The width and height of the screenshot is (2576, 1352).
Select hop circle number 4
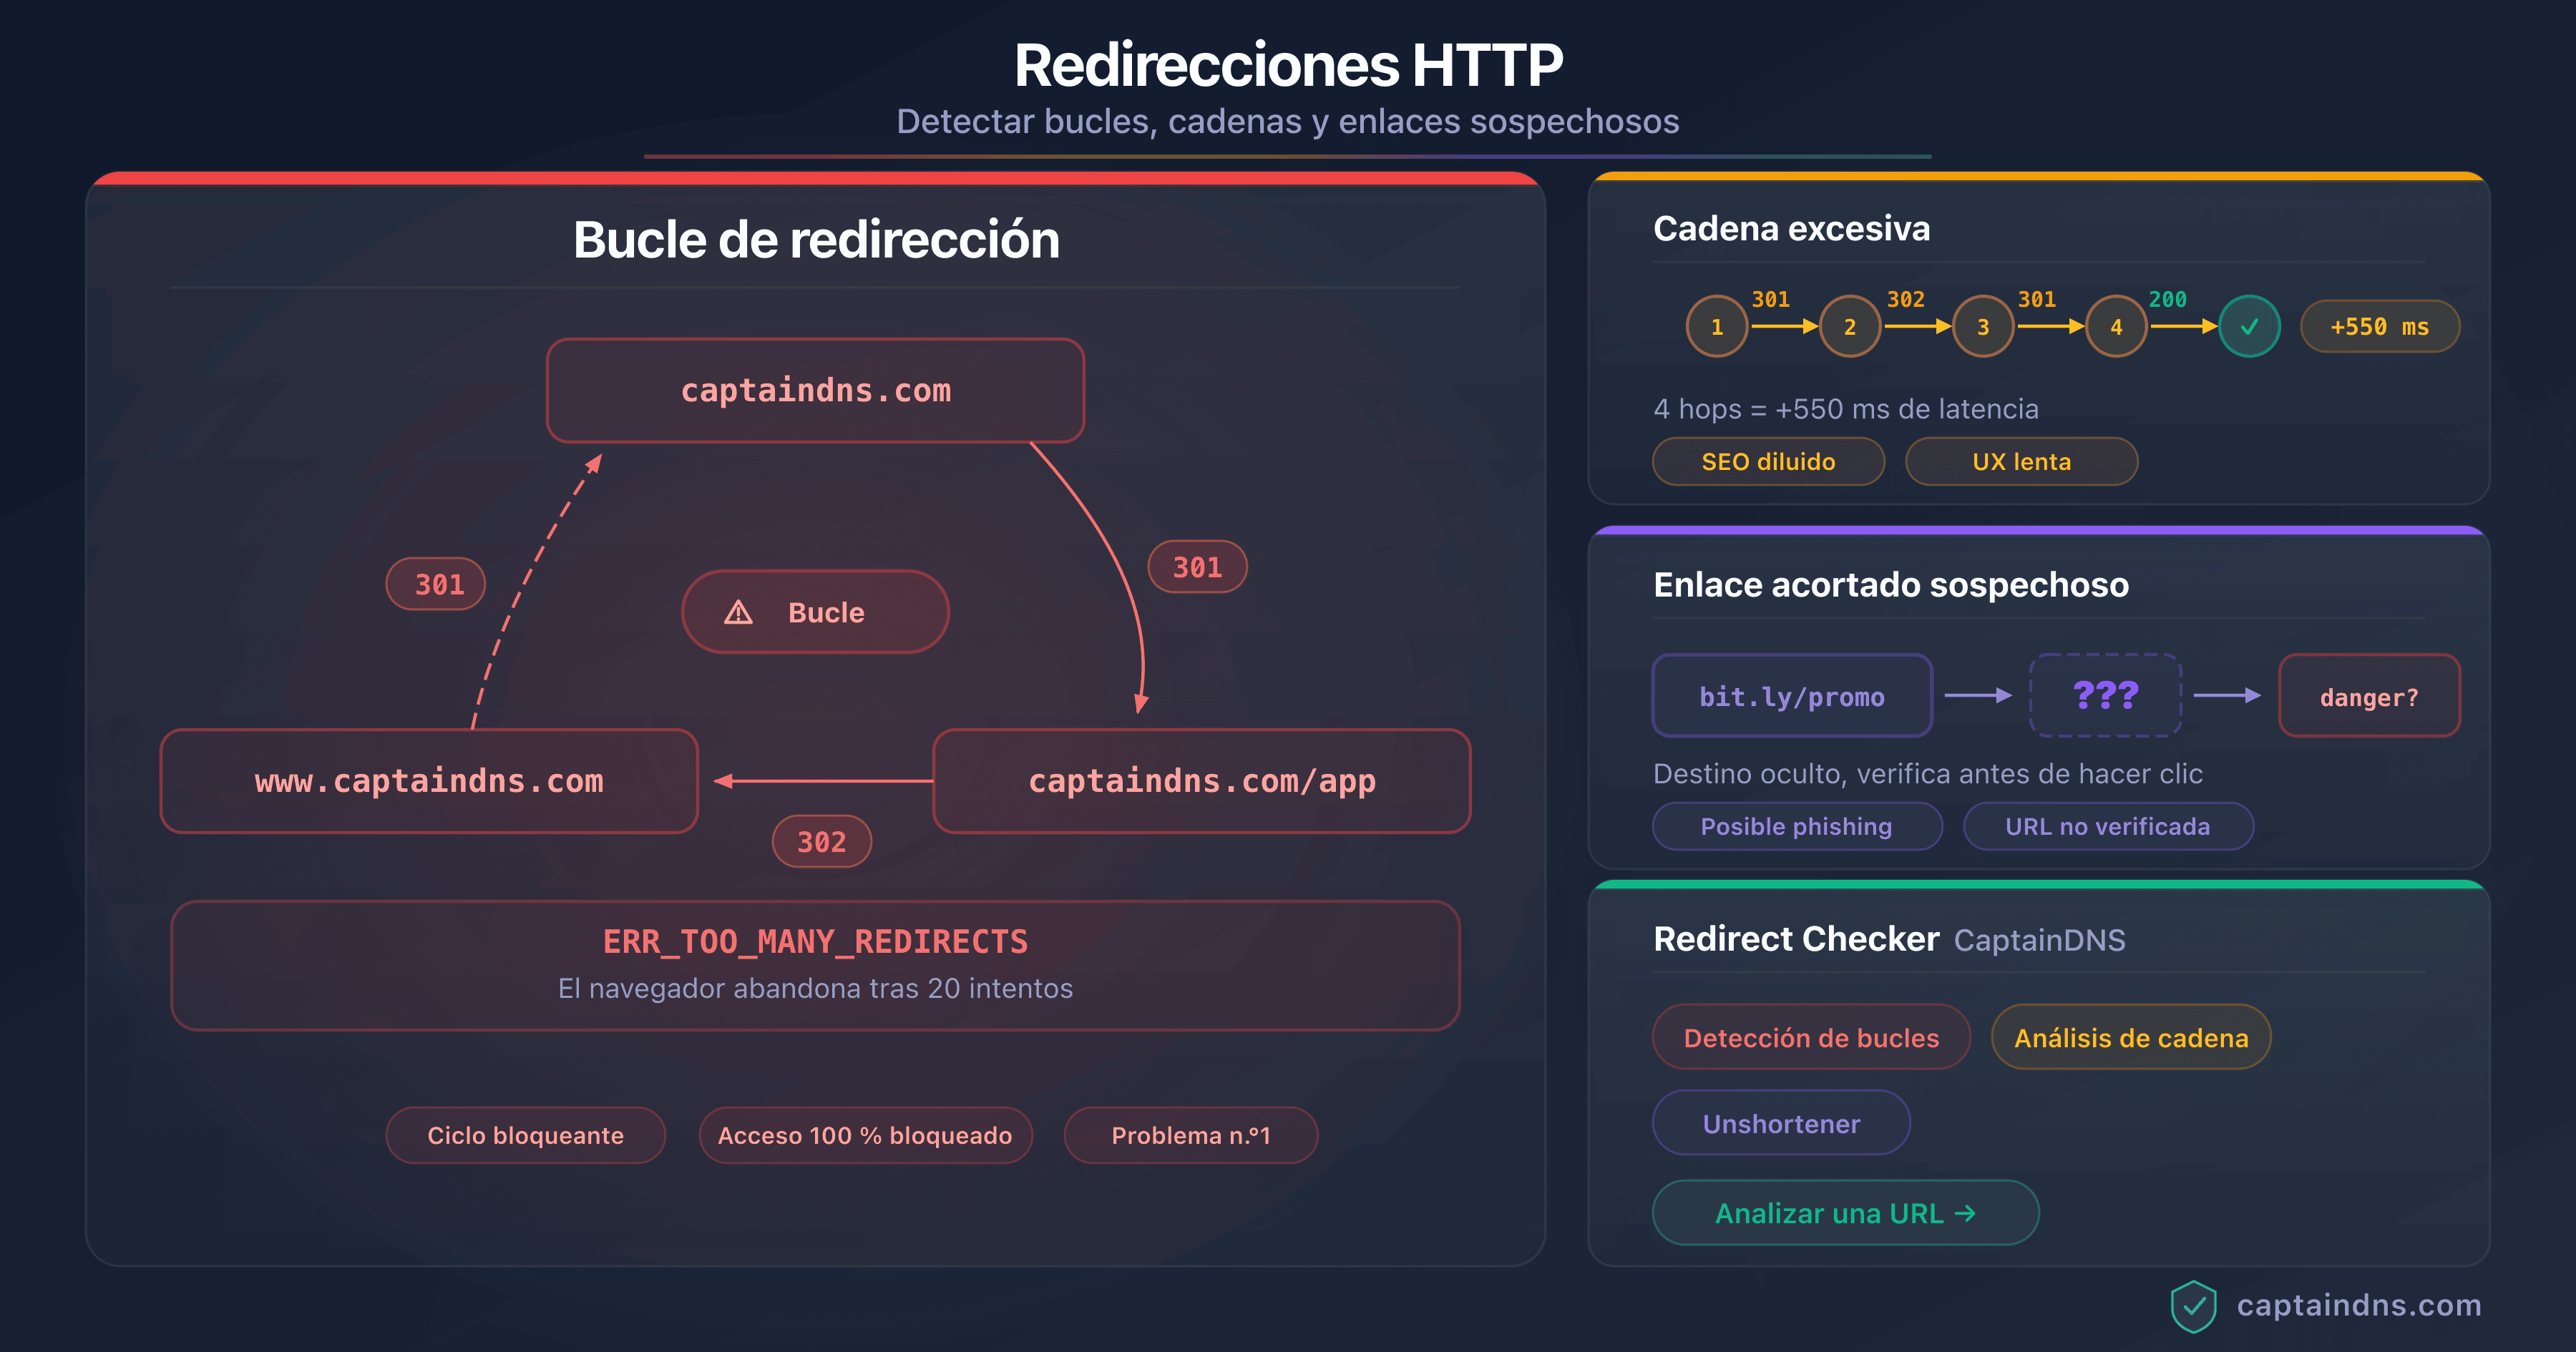tap(2116, 326)
